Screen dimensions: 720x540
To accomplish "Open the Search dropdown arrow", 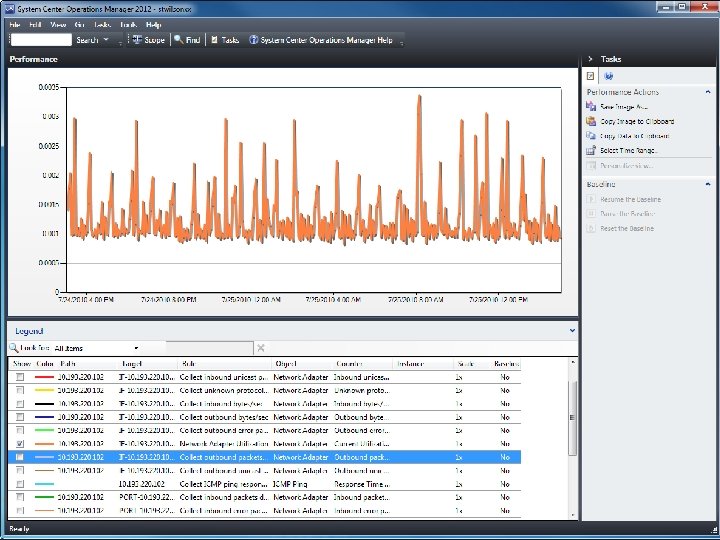I will (x=106, y=40).
